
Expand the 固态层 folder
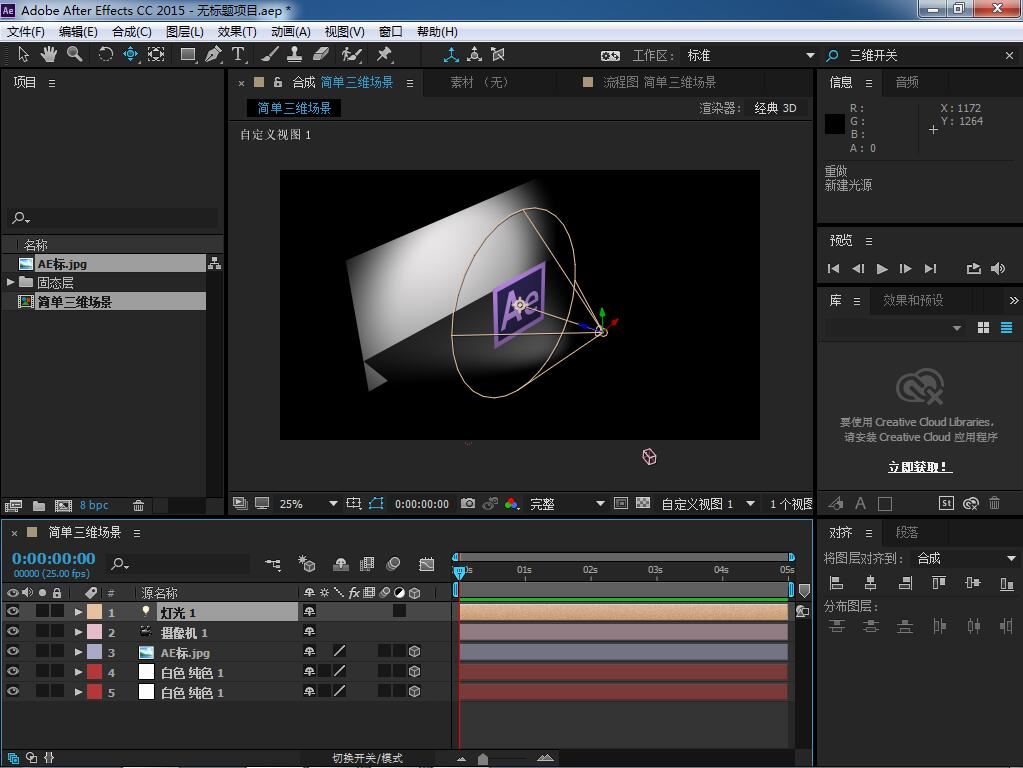10,283
